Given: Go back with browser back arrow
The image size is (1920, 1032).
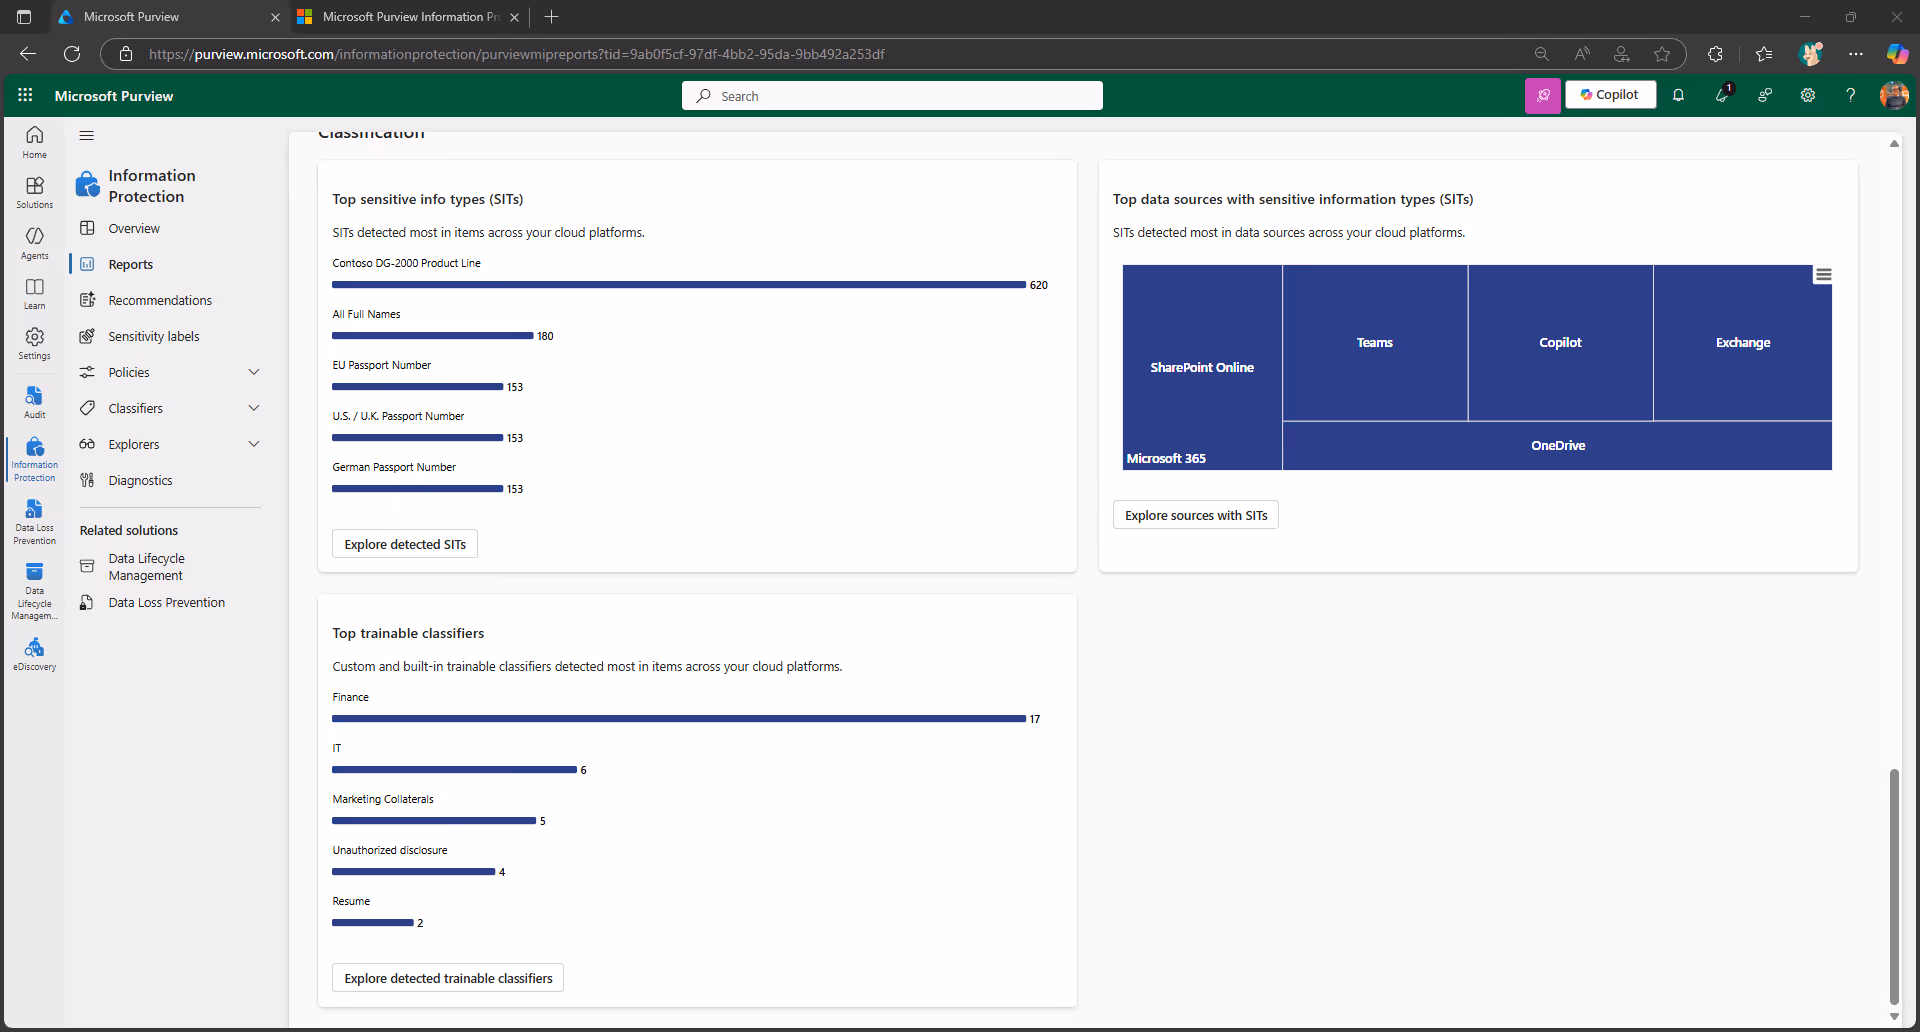Looking at the screenshot, I should (28, 54).
